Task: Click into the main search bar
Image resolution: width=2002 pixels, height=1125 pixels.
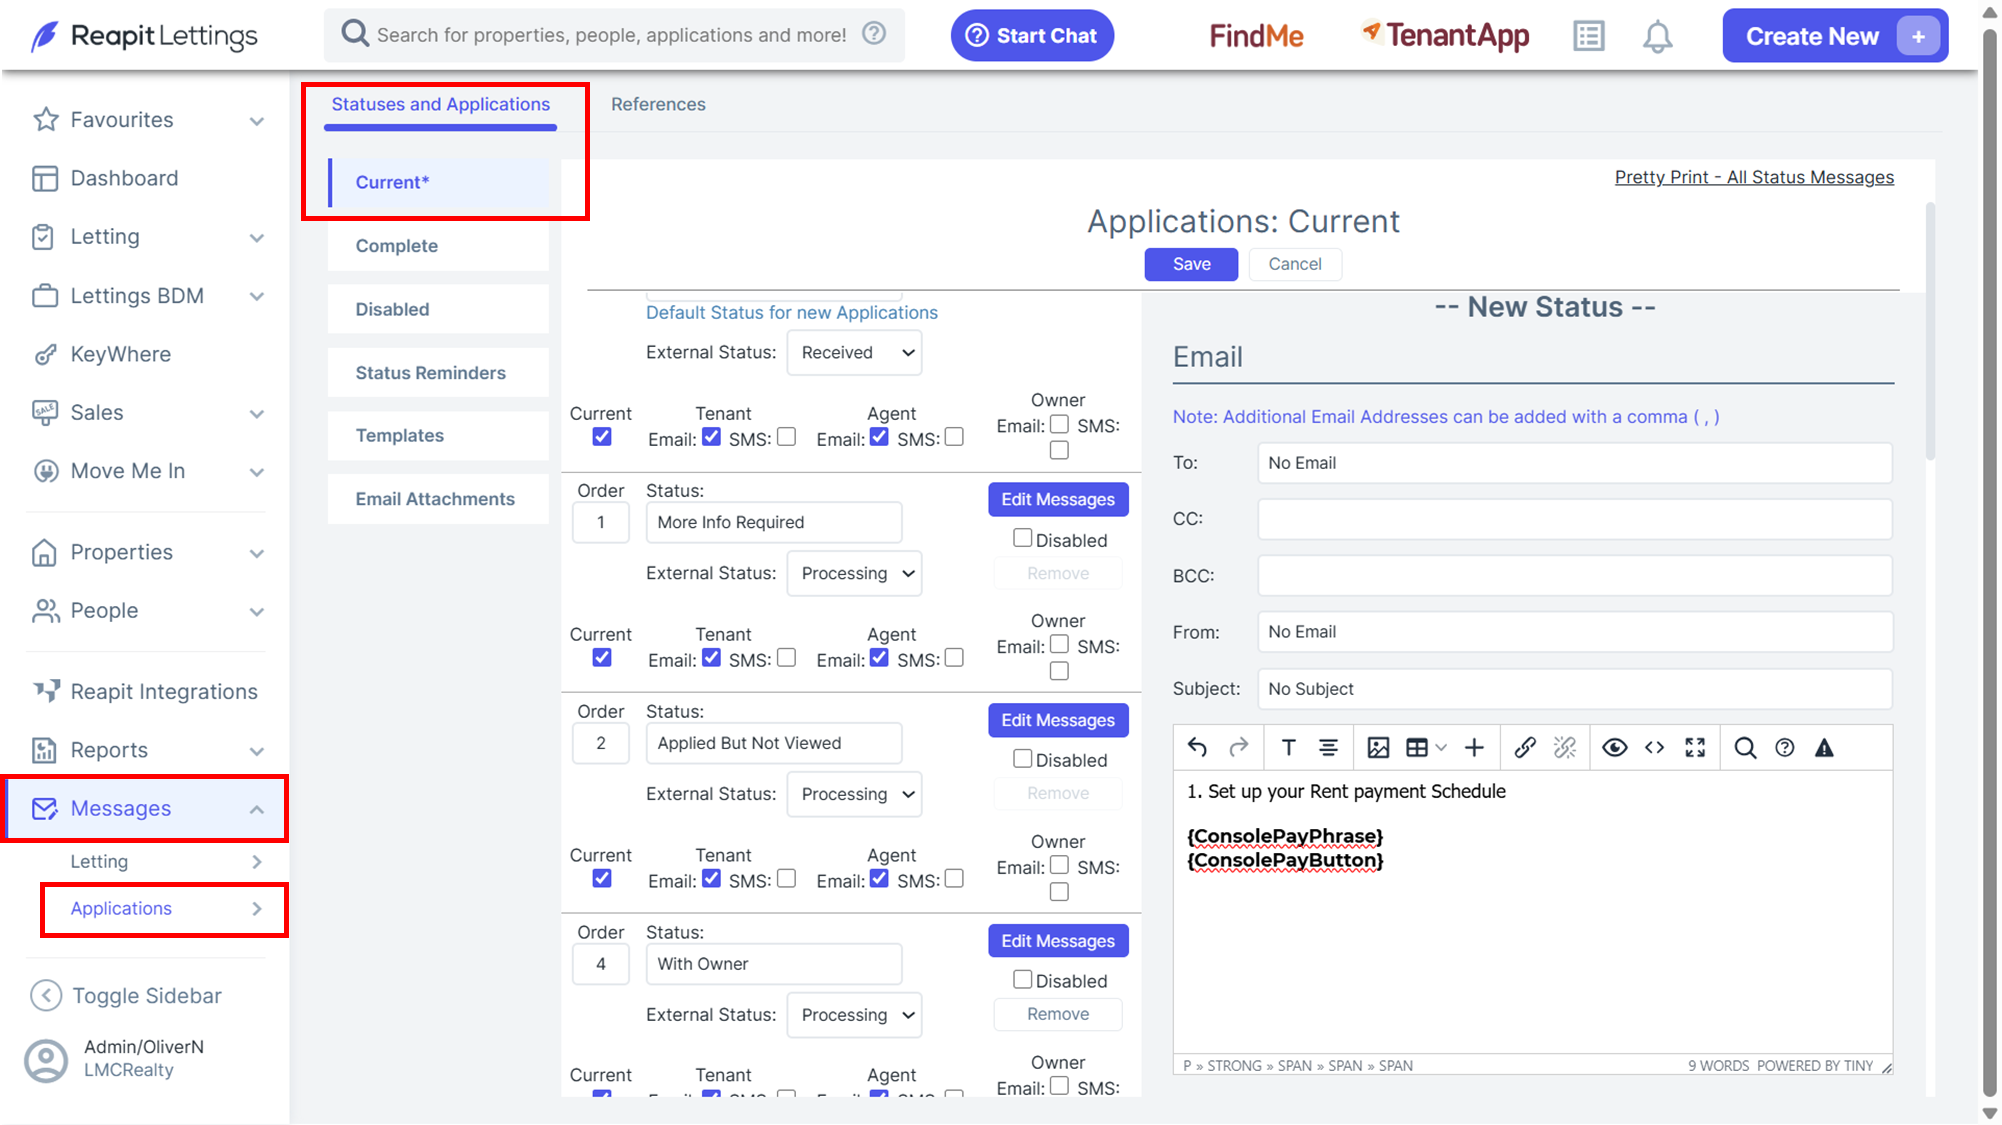Action: pyautogui.click(x=614, y=35)
